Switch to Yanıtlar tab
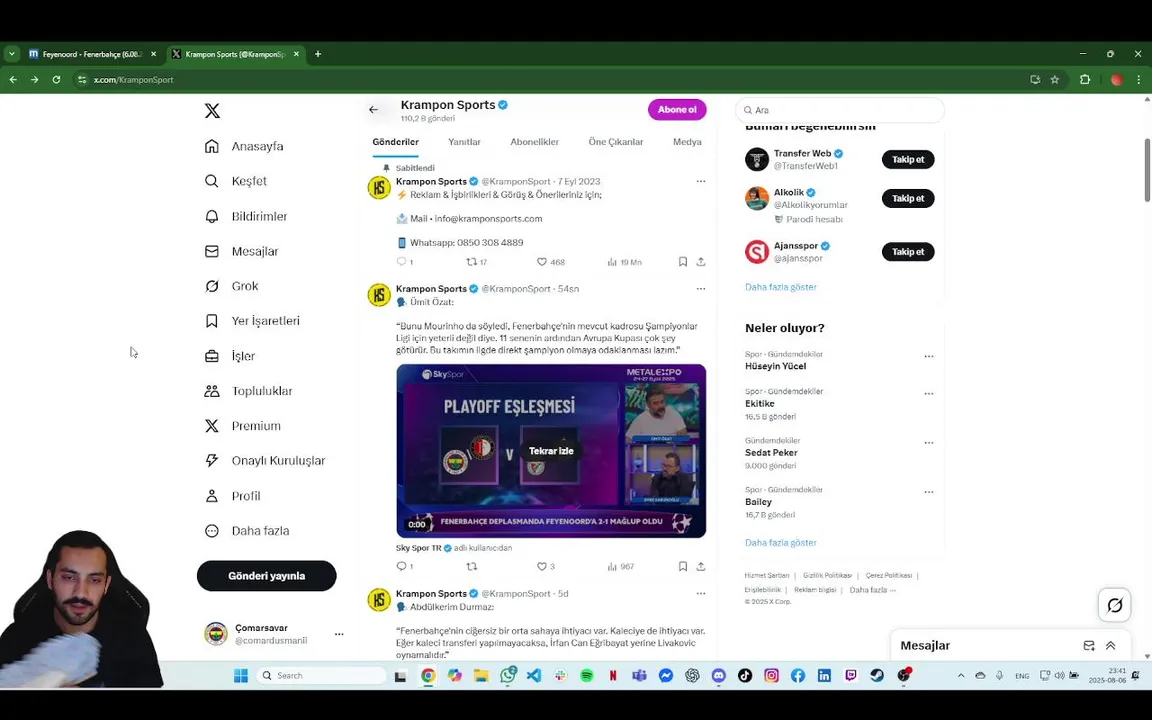Viewport: 1152px width, 720px height. click(464, 142)
